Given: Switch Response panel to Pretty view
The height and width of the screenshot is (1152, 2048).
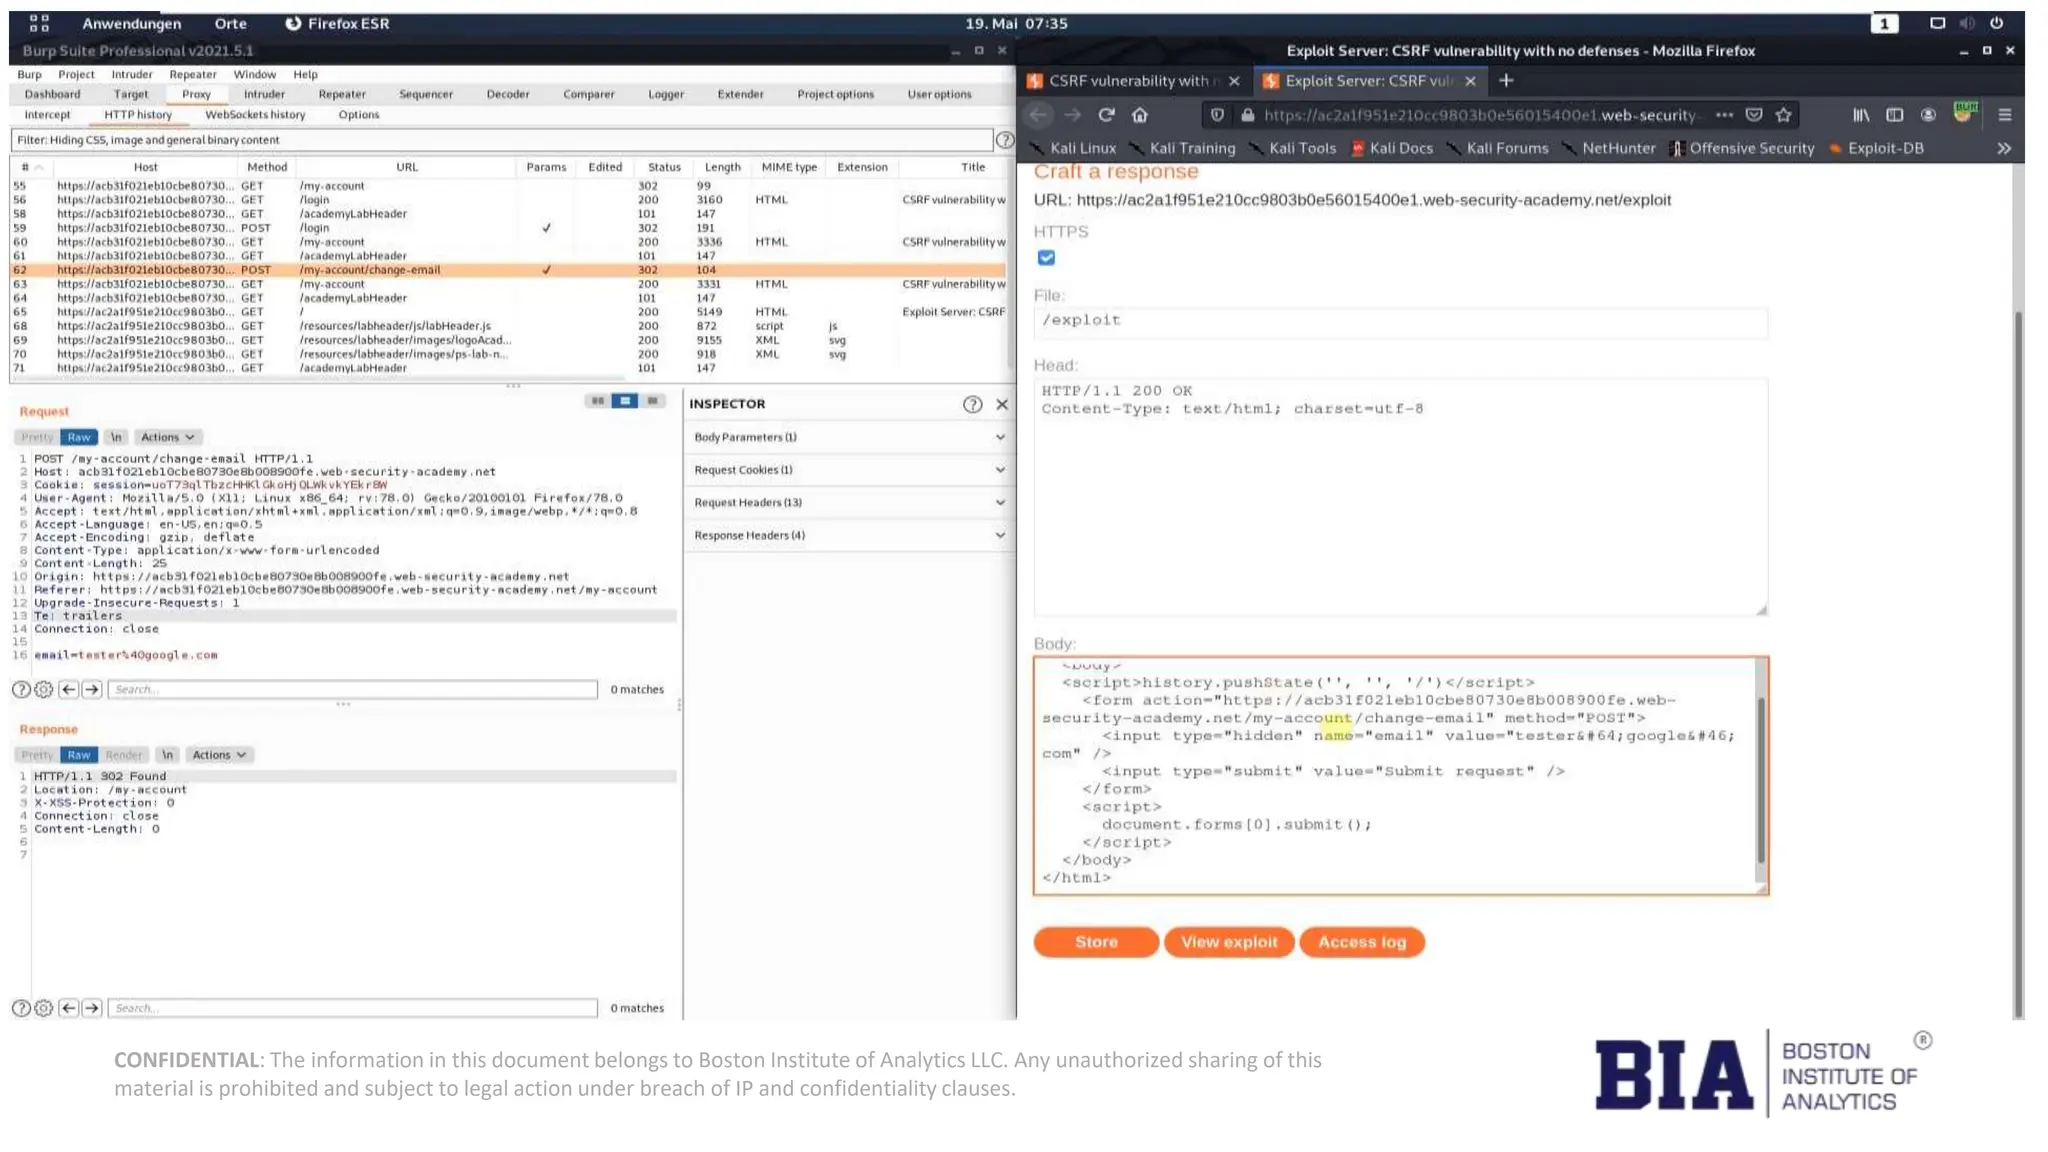Looking at the screenshot, I should click(37, 755).
